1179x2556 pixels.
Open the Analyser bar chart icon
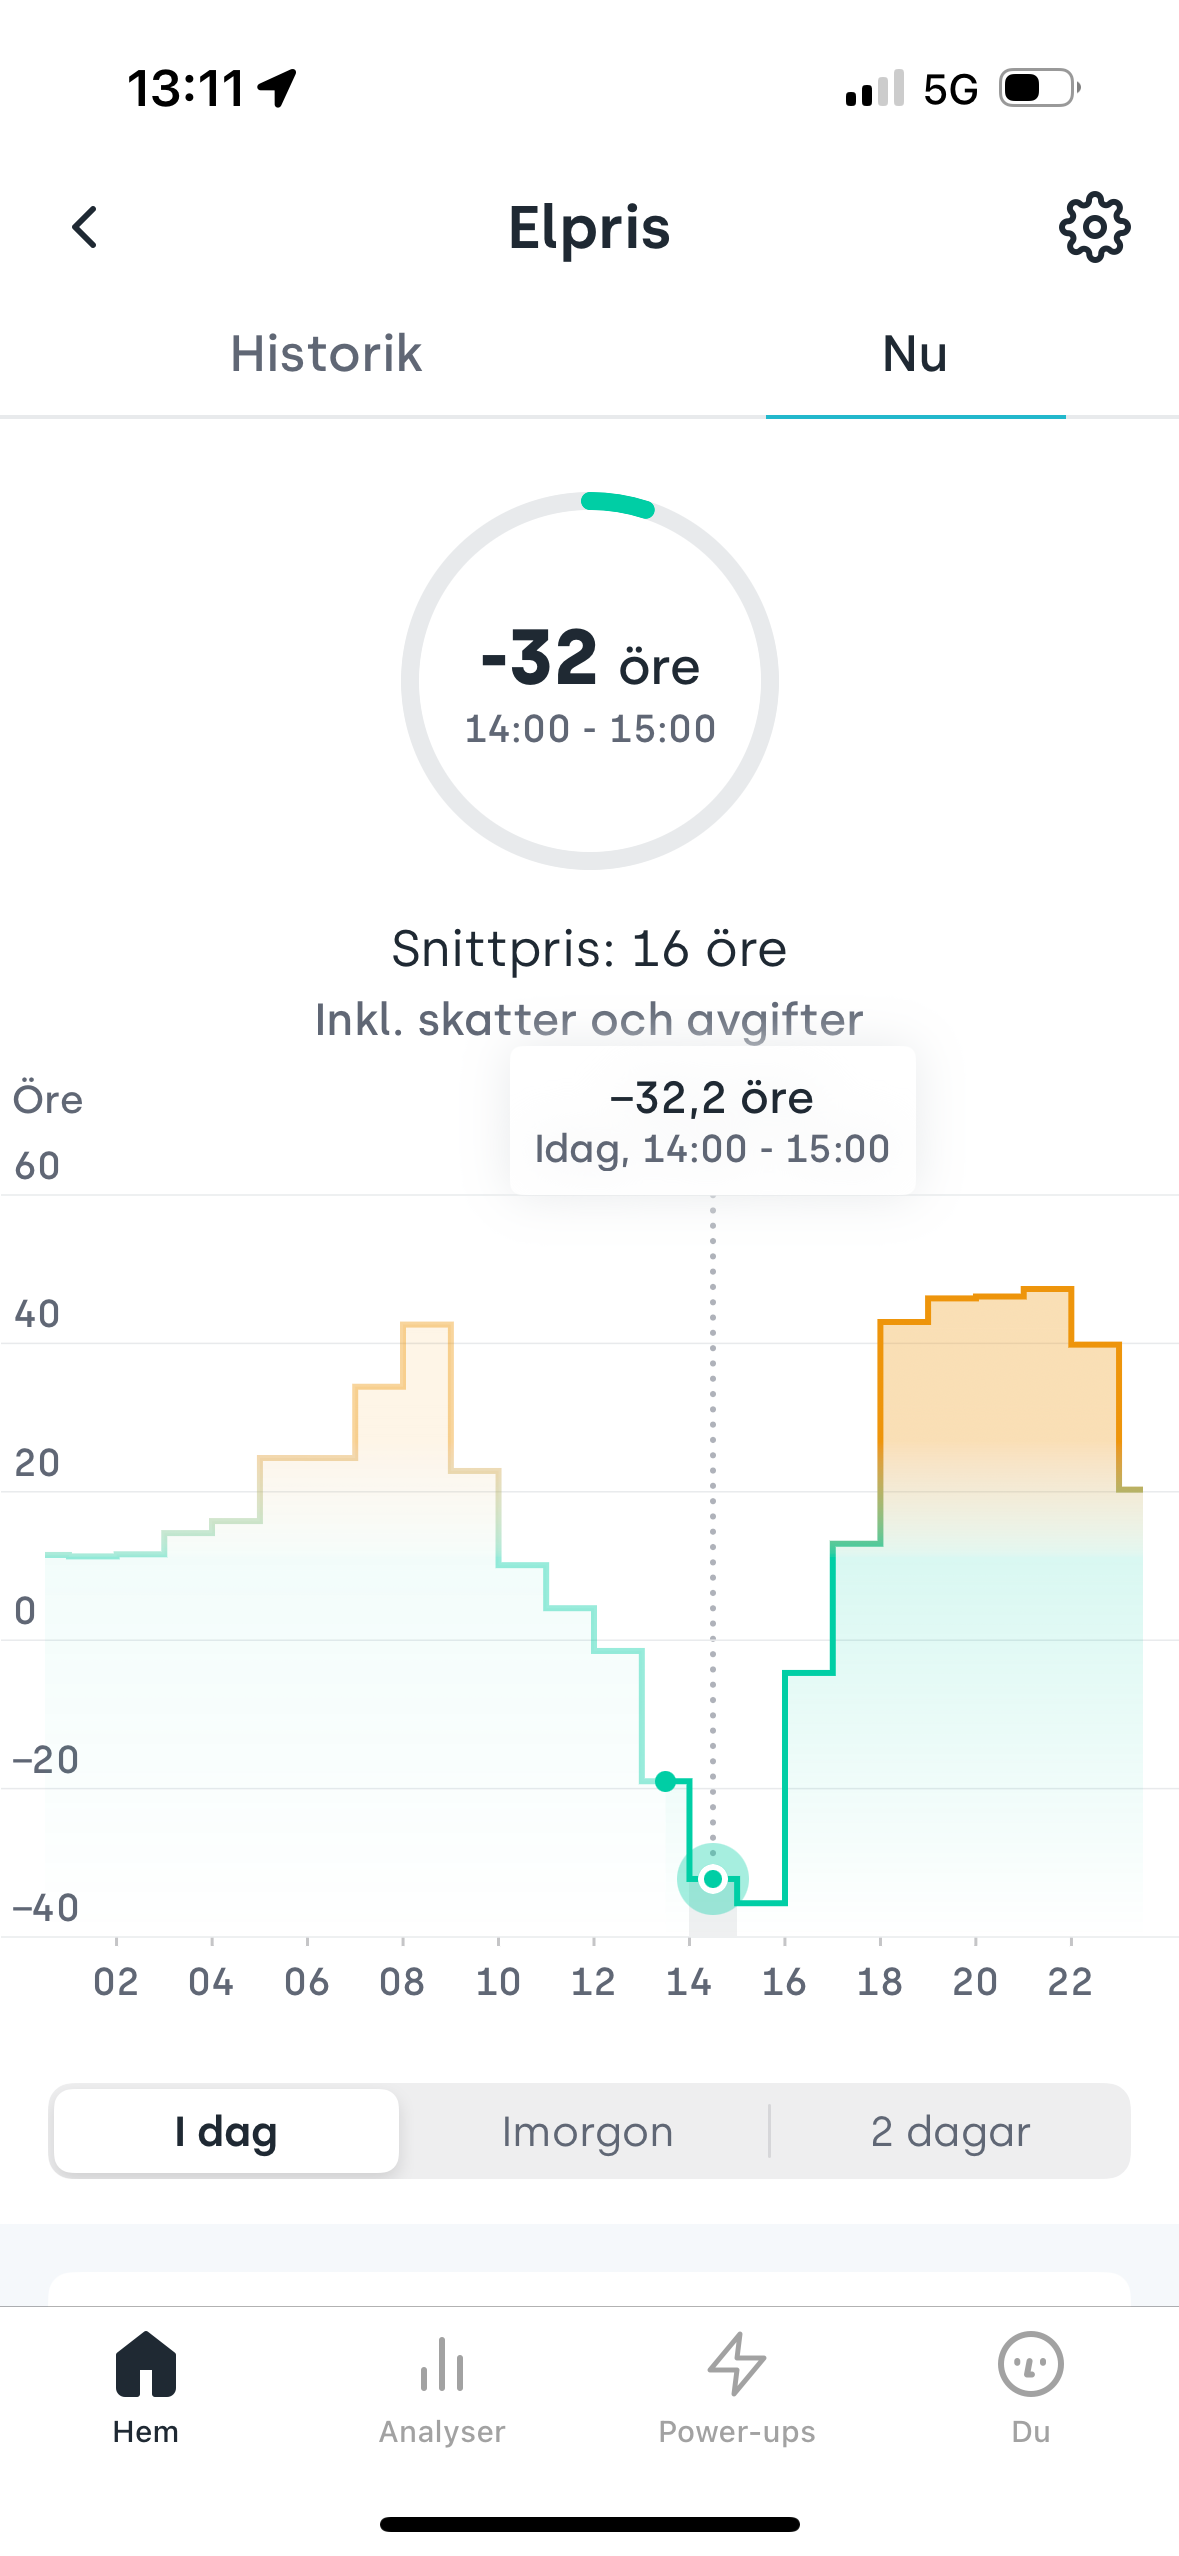coord(442,2363)
